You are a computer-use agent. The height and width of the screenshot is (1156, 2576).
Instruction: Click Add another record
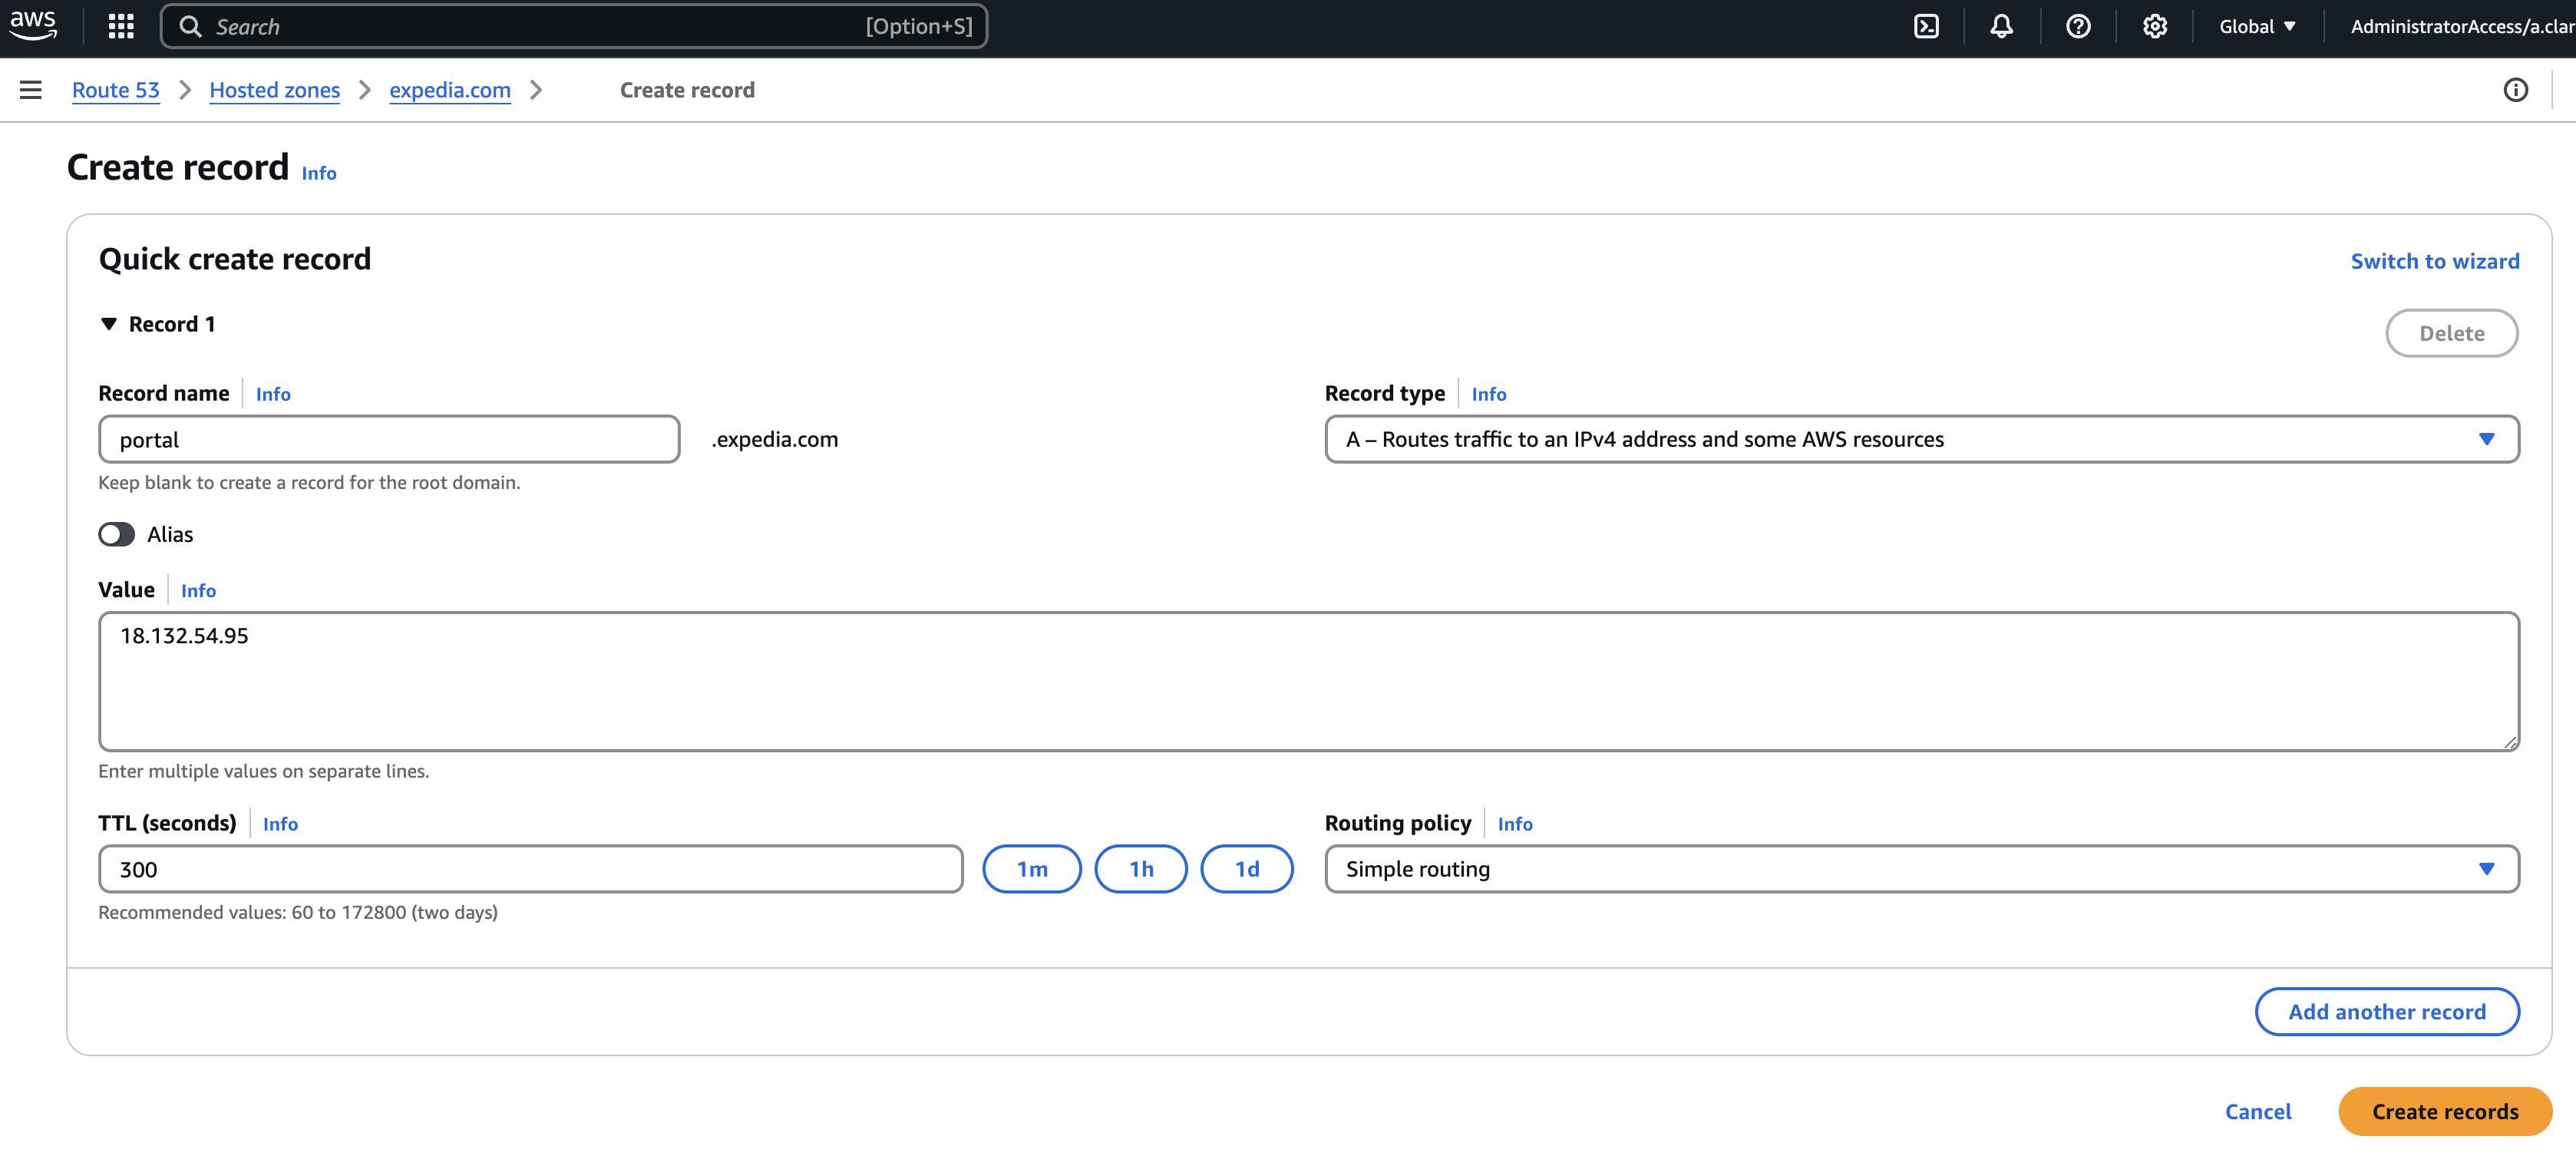2387,1012
